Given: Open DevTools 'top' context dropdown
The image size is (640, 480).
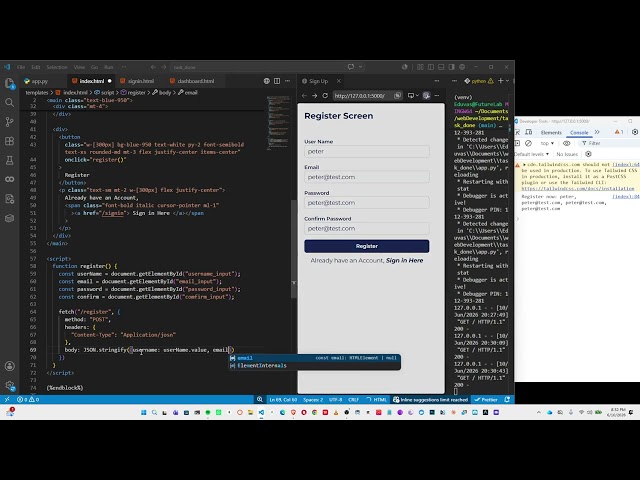Looking at the screenshot, I should tap(547, 143).
